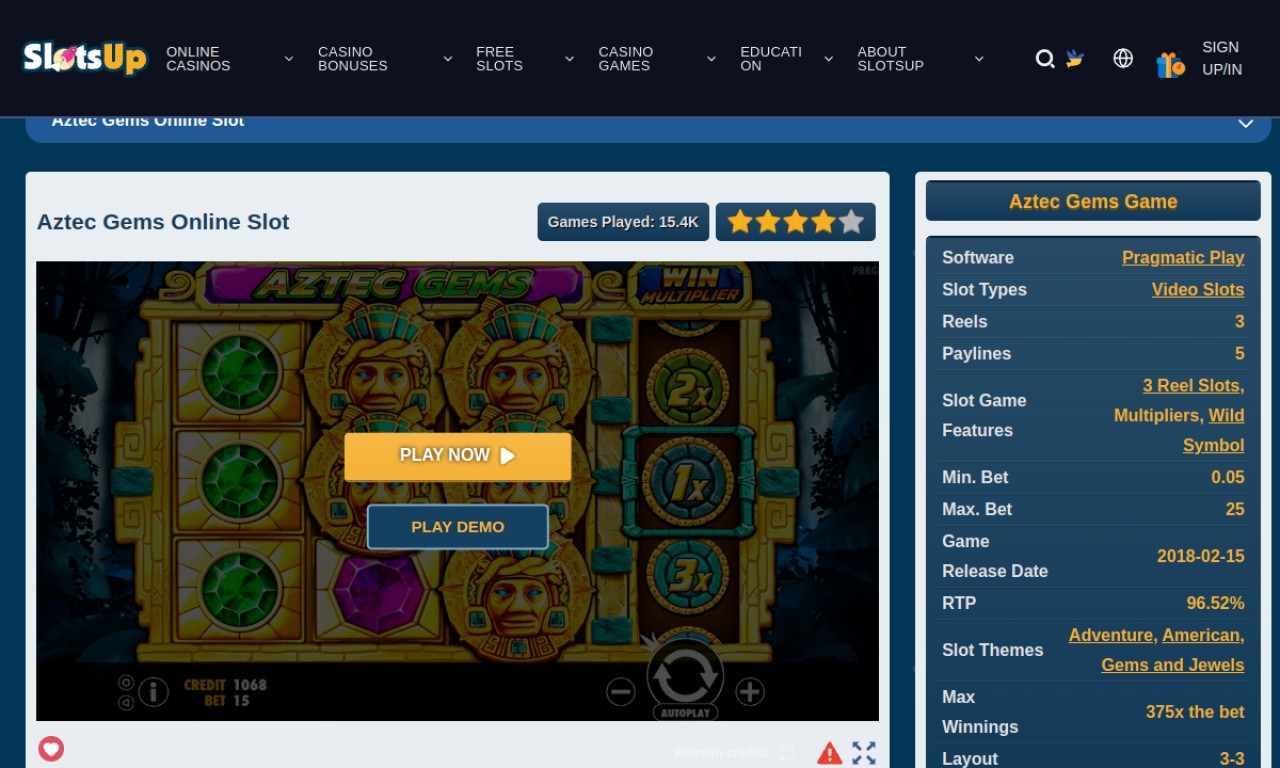Toggle game sound speaker icon
1280x768 pixels.
click(x=126, y=702)
